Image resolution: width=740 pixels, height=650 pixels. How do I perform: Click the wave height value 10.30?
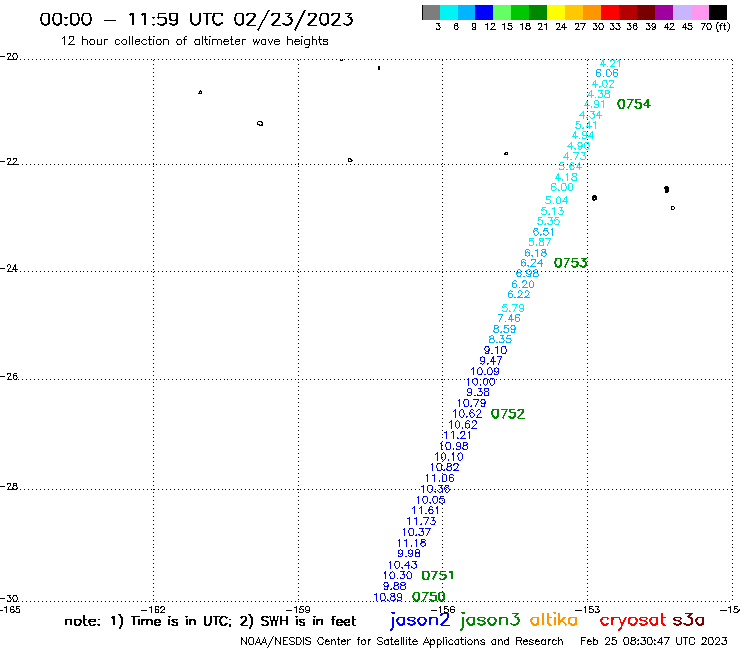[397, 575]
